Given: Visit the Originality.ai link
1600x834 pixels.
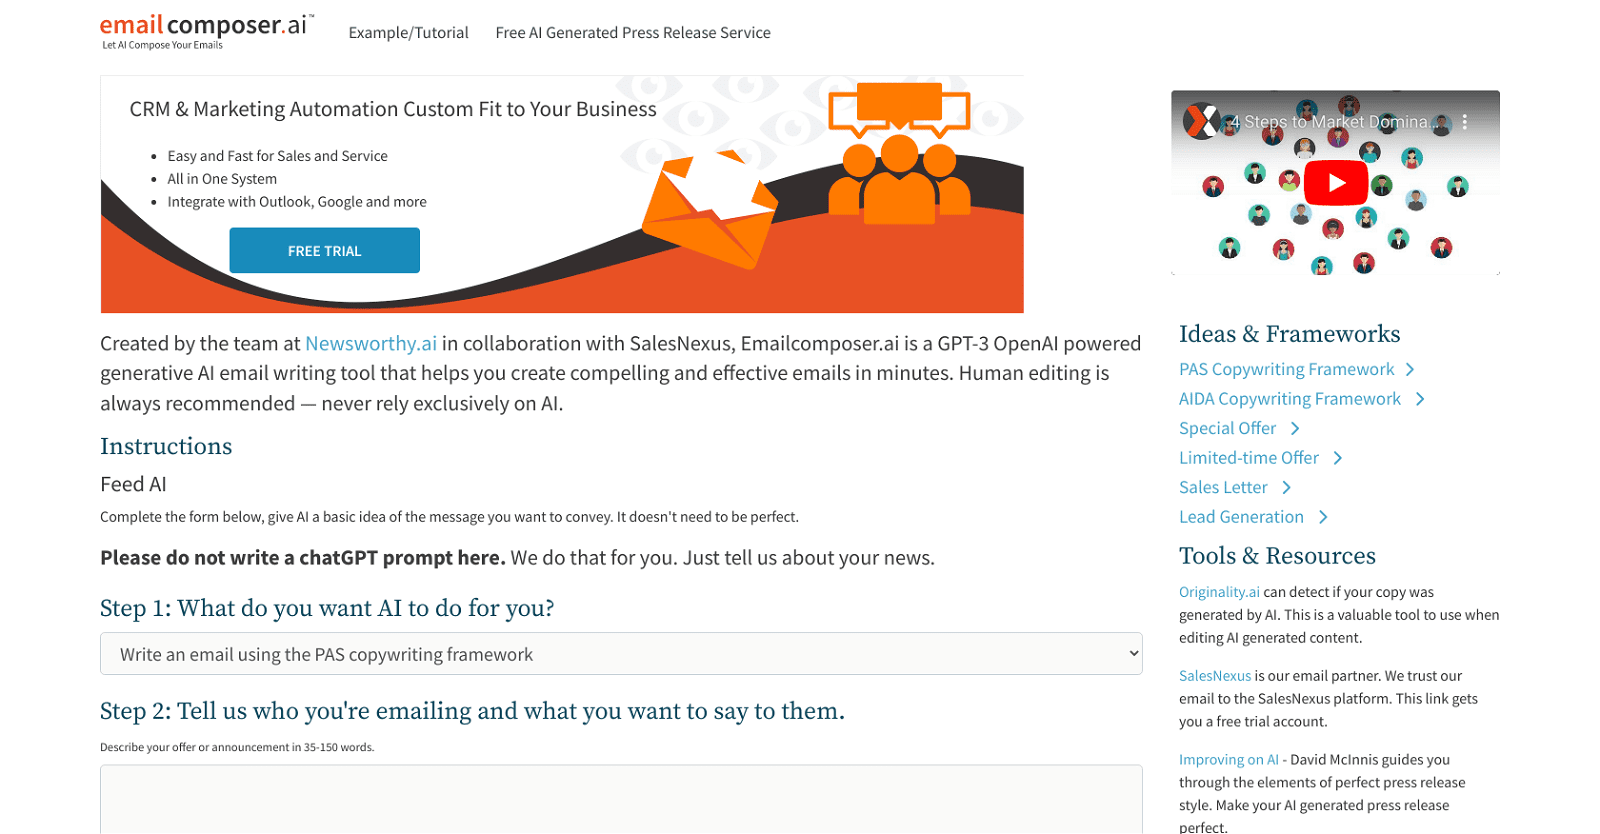Looking at the screenshot, I should pyautogui.click(x=1219, y=591).
